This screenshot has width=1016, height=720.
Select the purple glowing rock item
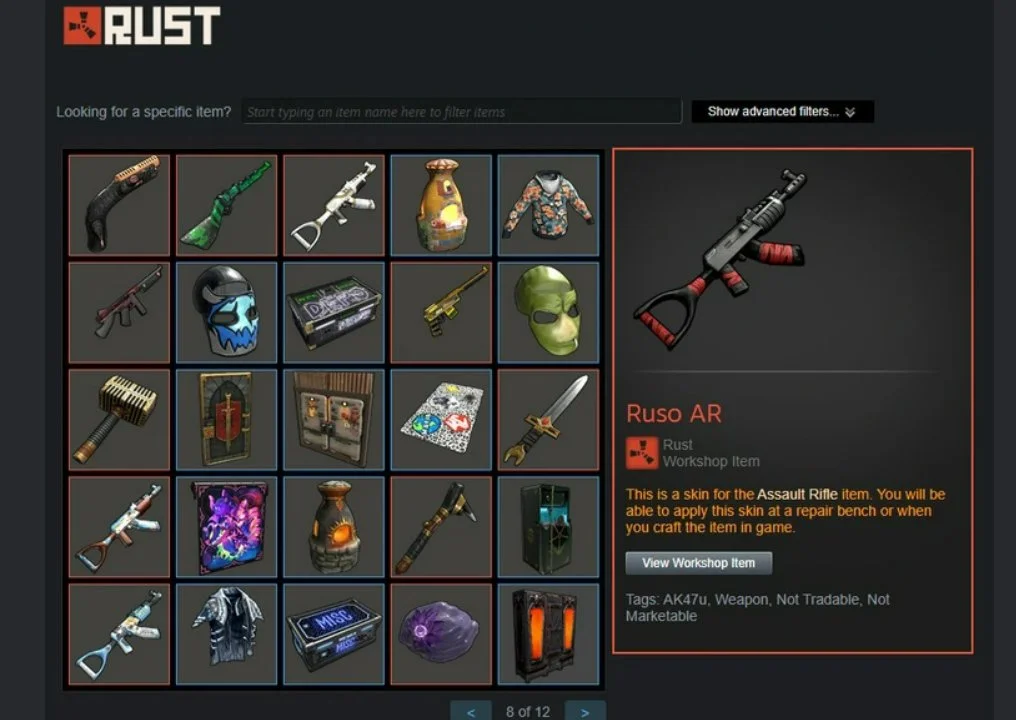(441, 634)
